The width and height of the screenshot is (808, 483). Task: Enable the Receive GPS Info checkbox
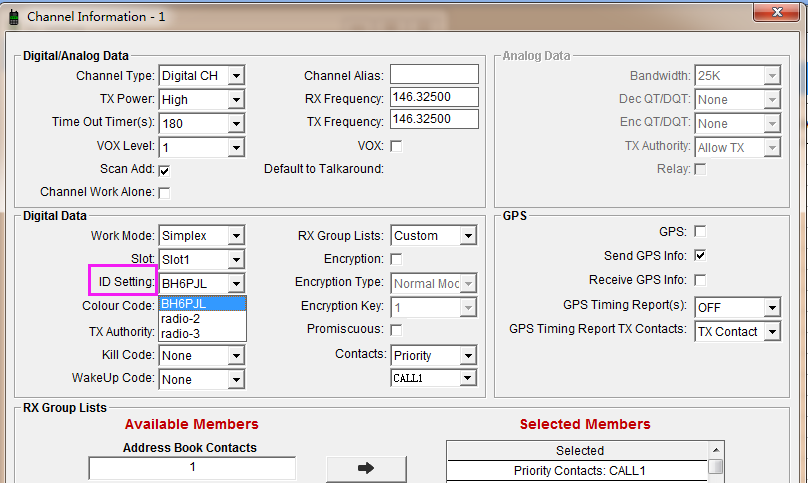(700, 280)
